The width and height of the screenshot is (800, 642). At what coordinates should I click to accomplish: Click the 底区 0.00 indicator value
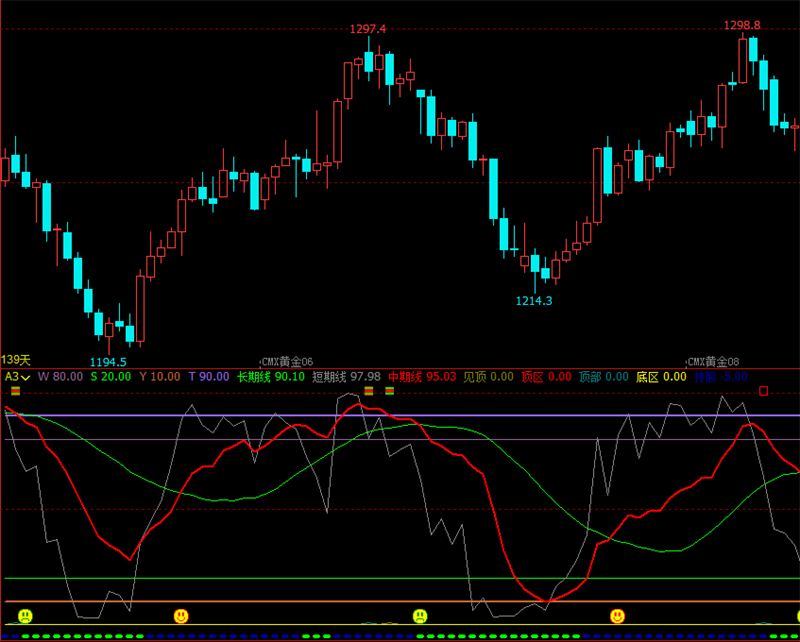(661, 377)
